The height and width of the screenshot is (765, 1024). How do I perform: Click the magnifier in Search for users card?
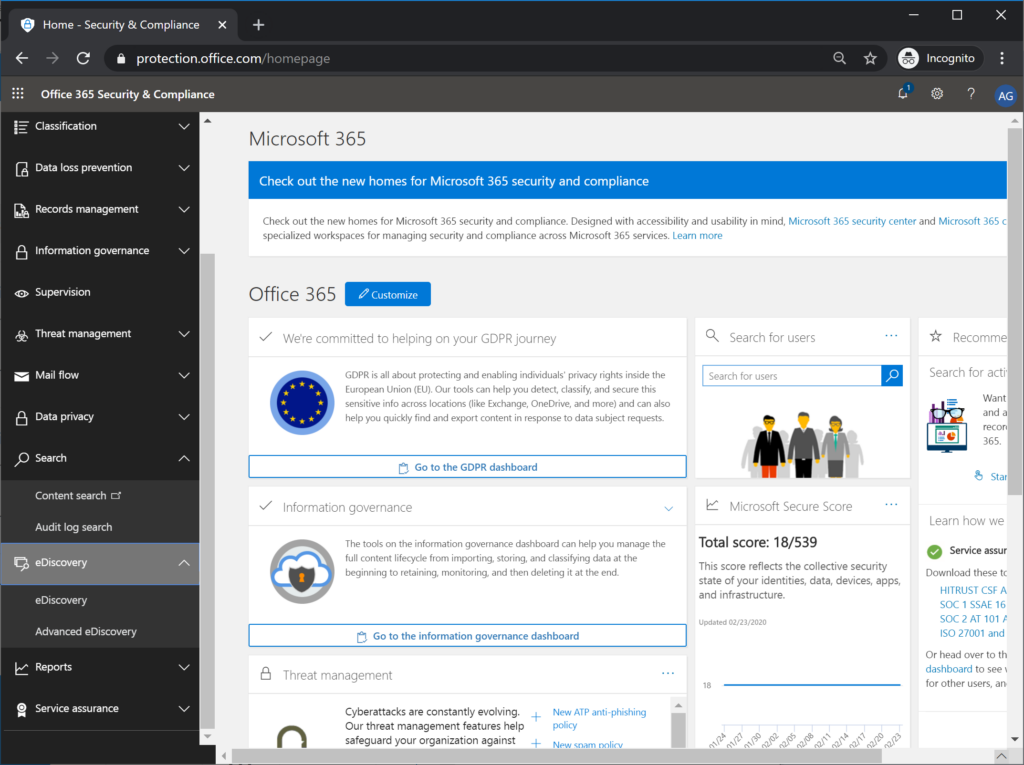[891, 375]
